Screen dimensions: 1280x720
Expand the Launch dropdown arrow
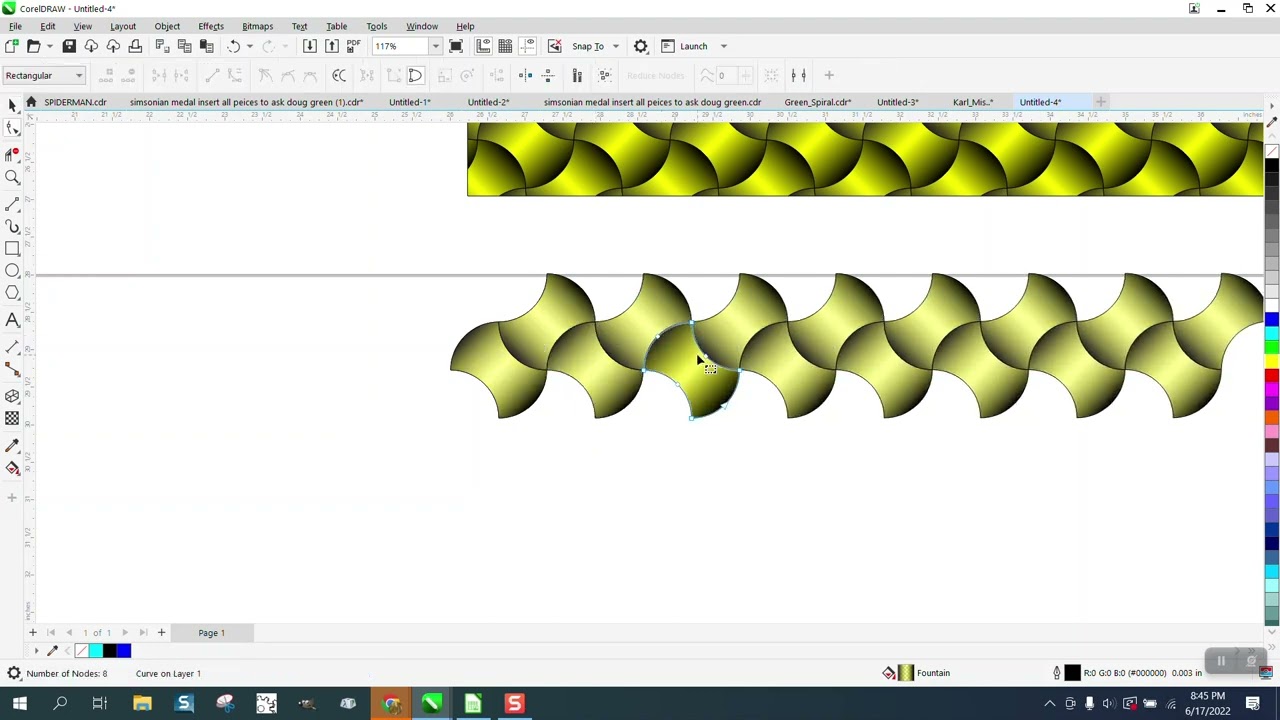pos(724,46)
